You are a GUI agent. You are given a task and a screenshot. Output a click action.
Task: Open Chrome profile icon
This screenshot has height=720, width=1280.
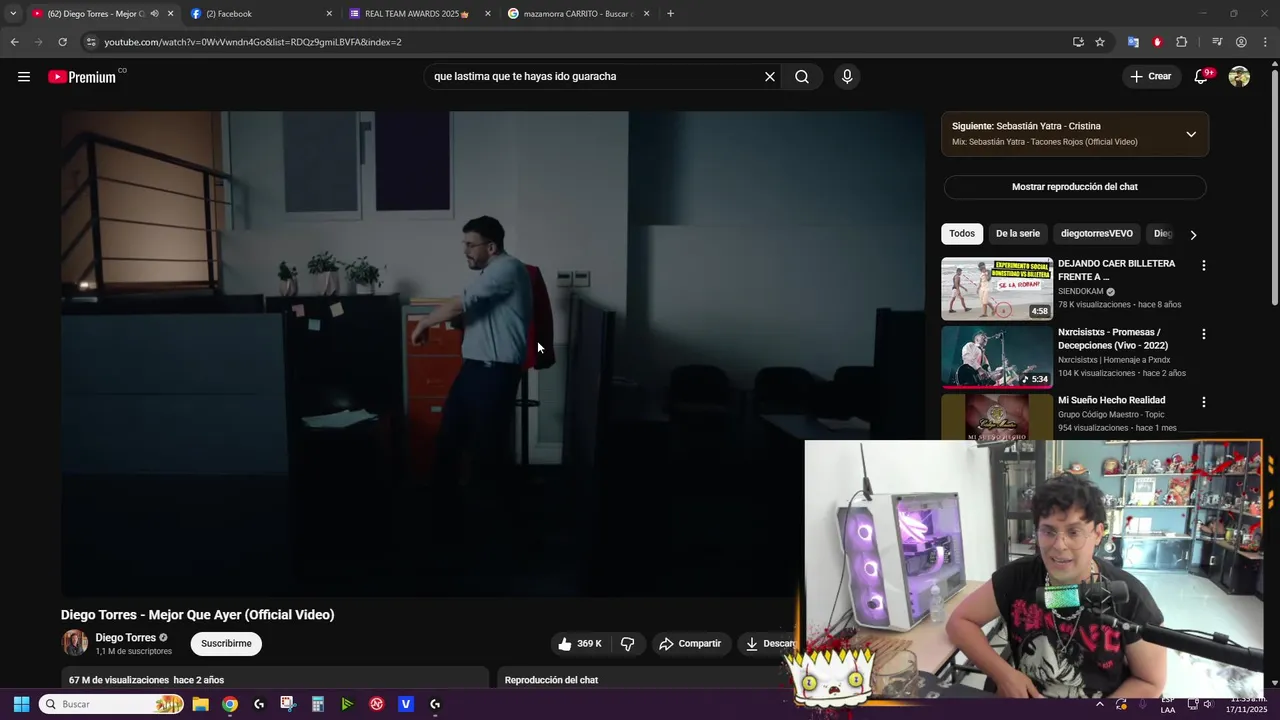tap(1241, 42)
